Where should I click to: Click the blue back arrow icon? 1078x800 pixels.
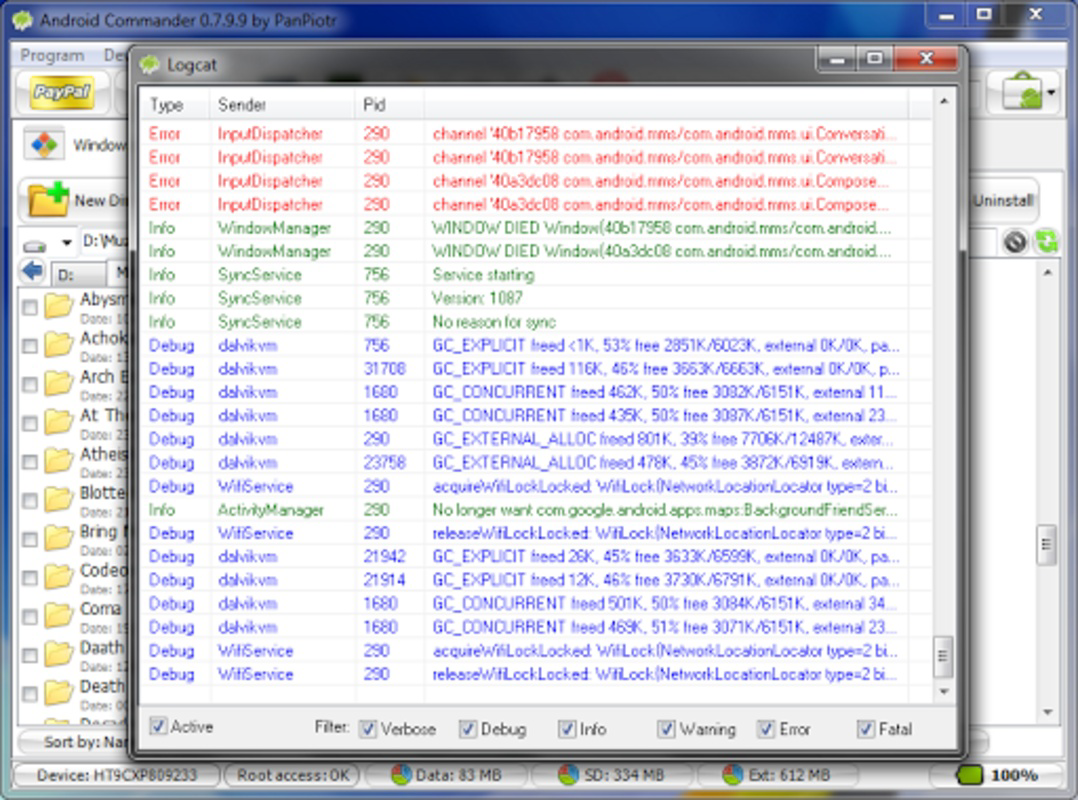click(x=32, y=271)
